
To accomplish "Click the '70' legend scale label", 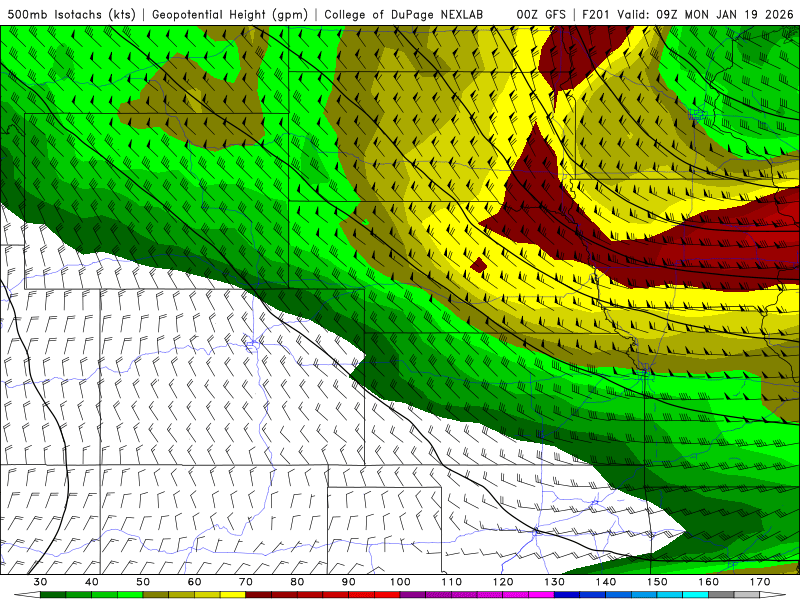I will pos(246,582).
